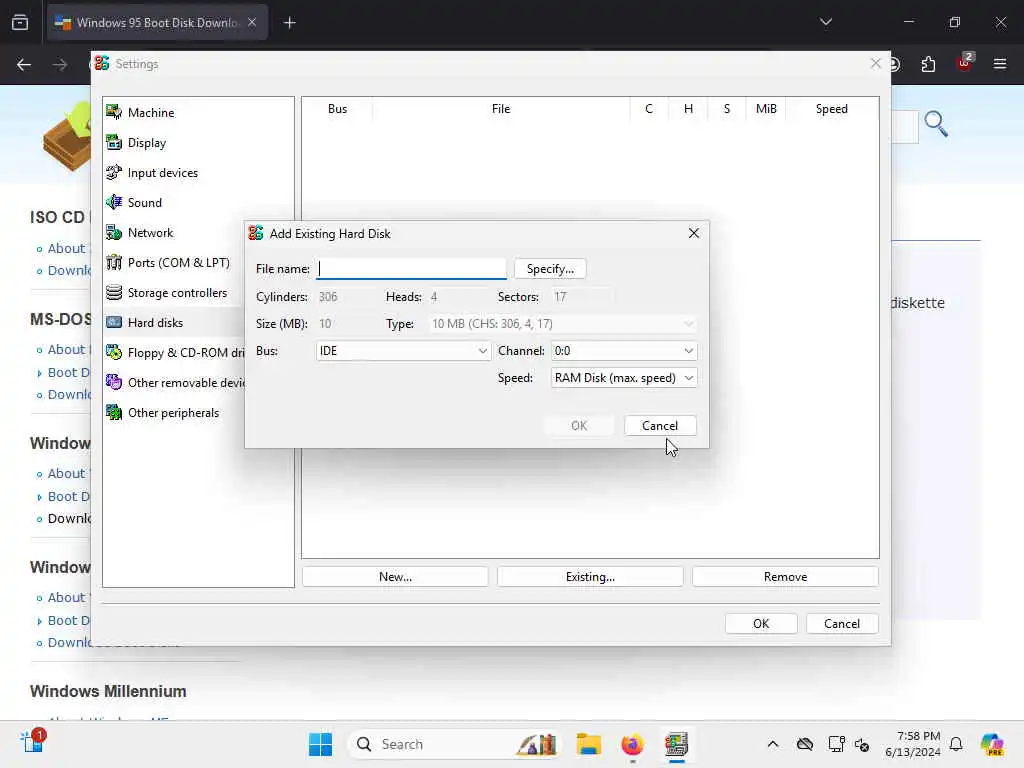
Task: Click the File name input field
Action: [x=411, y=268]
